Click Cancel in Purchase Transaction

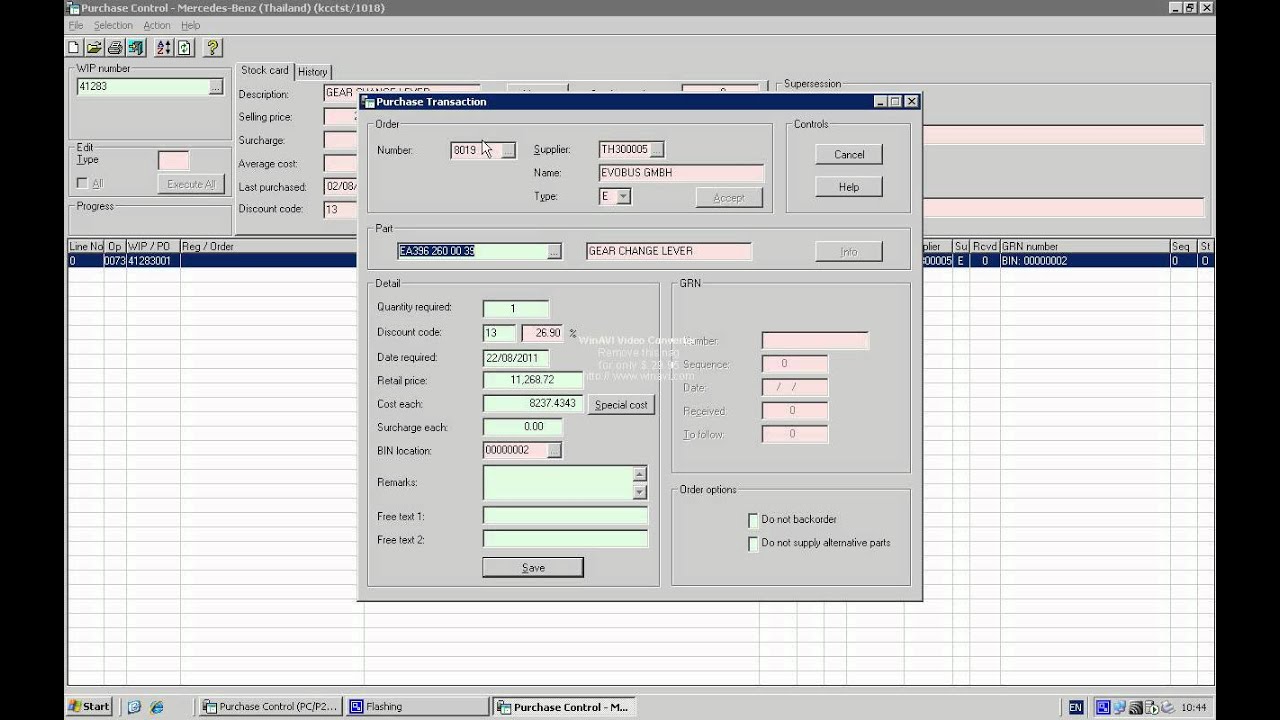click(849, 154)
